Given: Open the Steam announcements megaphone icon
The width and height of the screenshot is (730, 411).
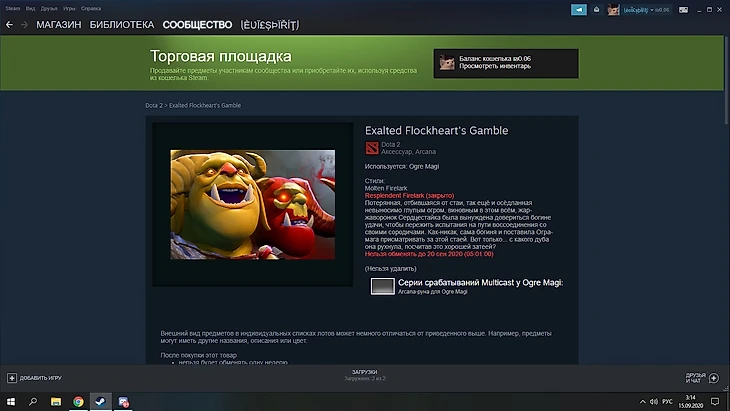Looking at the screenshot, I should 579,10.
